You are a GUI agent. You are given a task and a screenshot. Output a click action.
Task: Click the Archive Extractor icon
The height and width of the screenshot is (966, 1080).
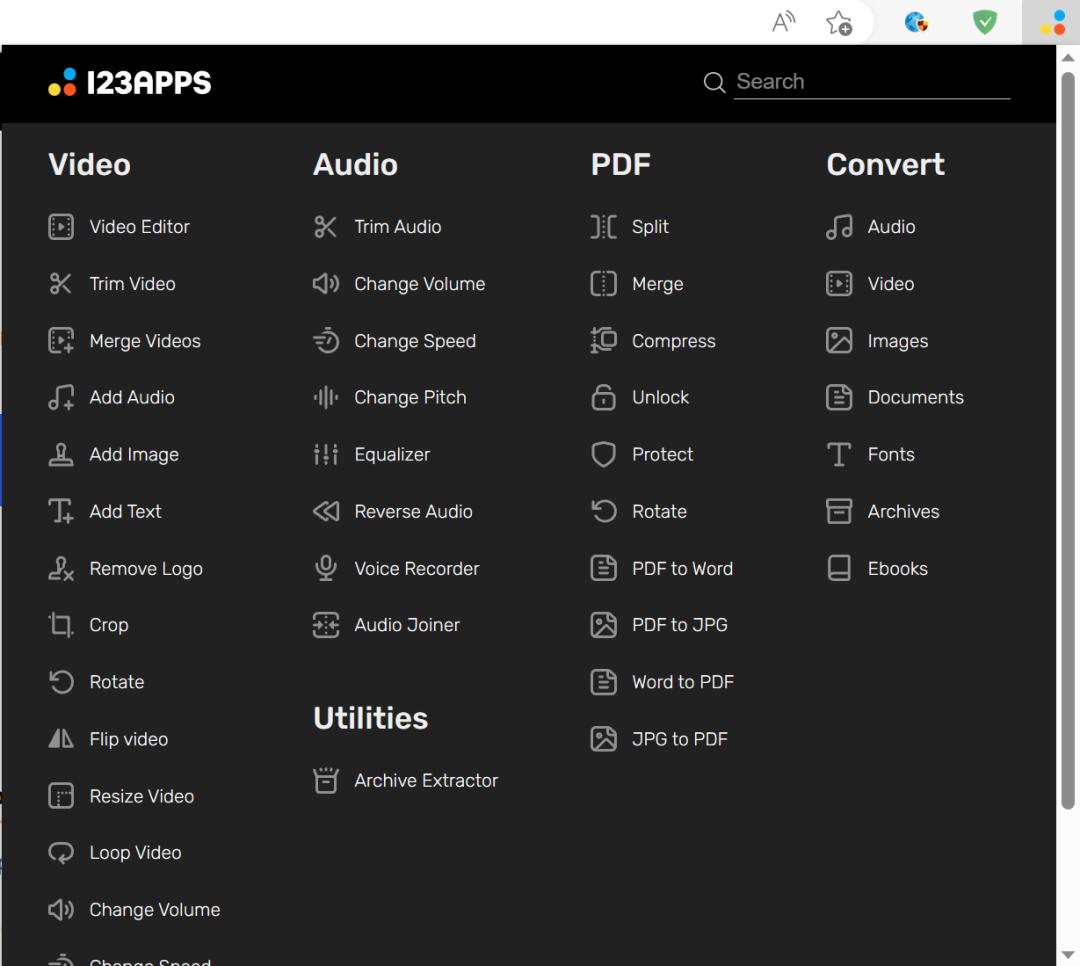coord(325,781)
